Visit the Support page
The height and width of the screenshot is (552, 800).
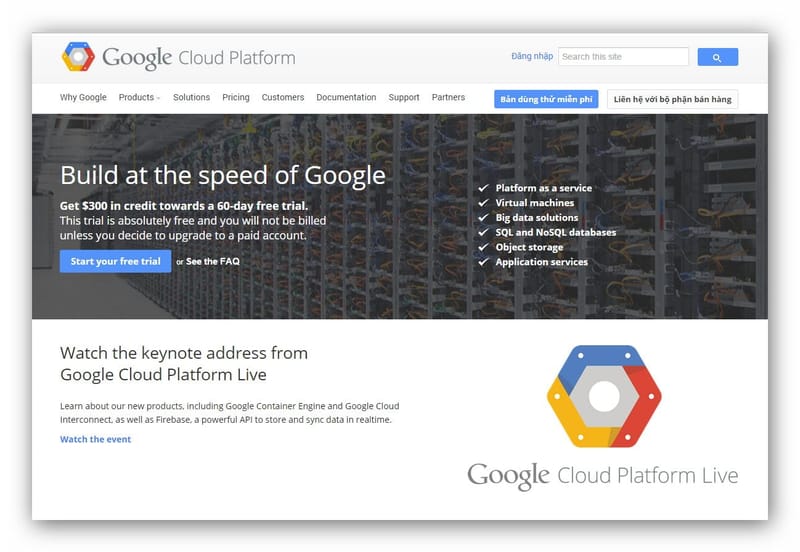404,97
